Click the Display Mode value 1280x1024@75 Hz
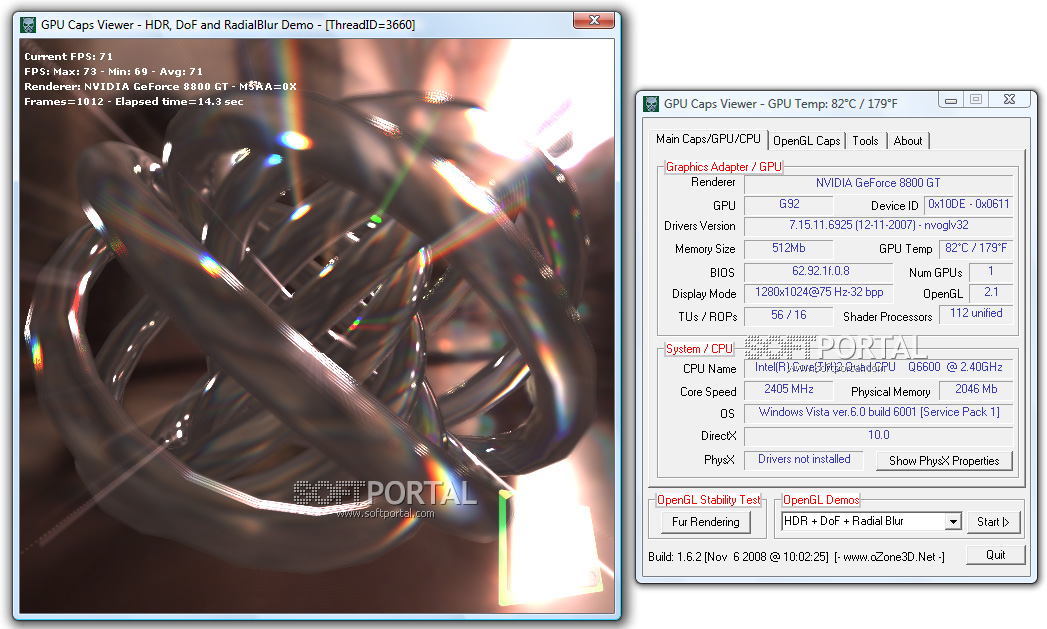Image resolution: width=1047 pixels, height=629 pixels. [819, 293]
